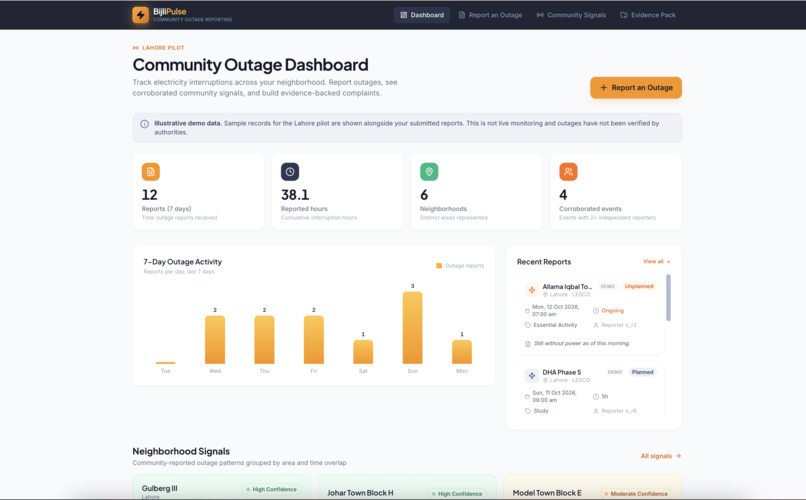Click the Wednesday bar in the chart
The width and height of the screenshot is (806, 500).
pos(215,340)
